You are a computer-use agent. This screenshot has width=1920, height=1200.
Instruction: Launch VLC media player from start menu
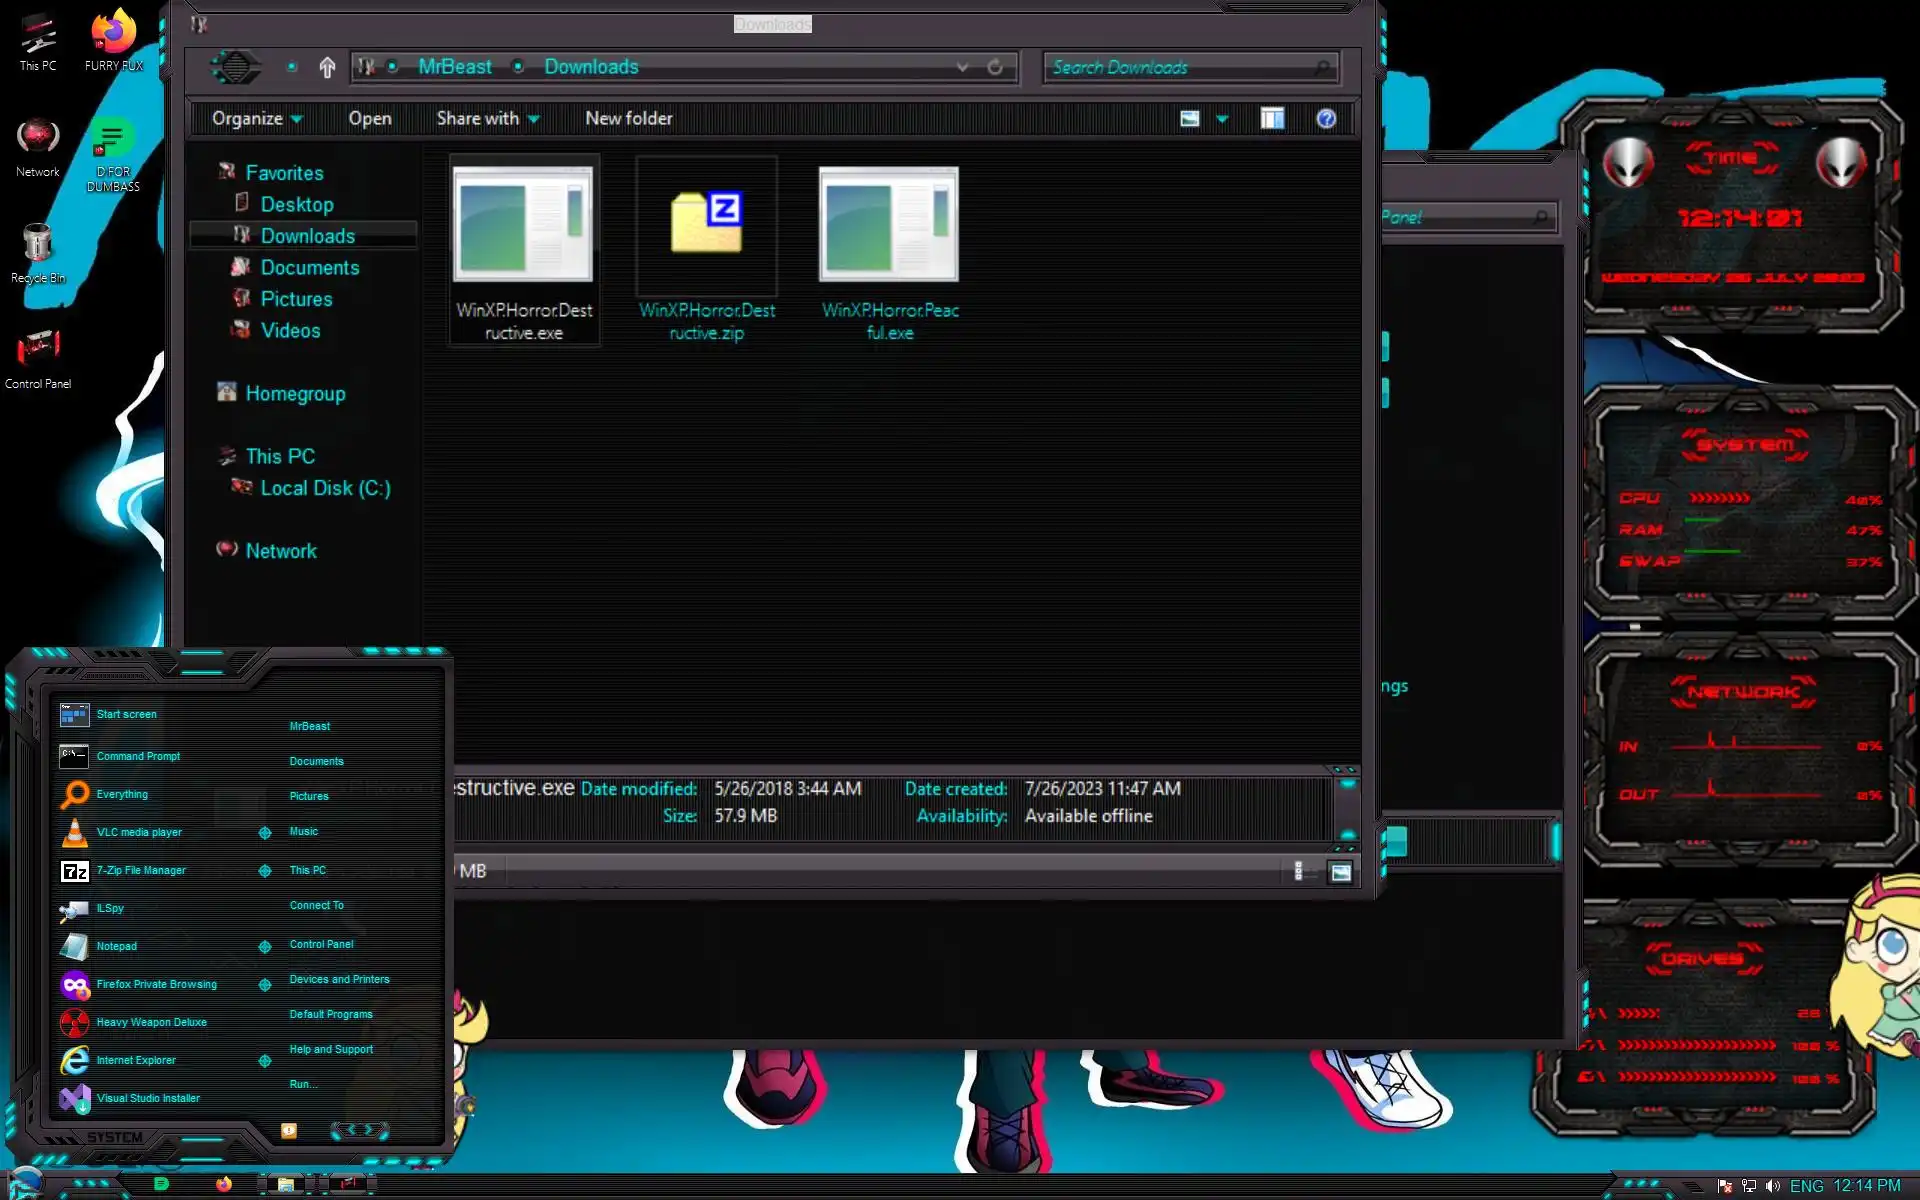click(138, 833)
